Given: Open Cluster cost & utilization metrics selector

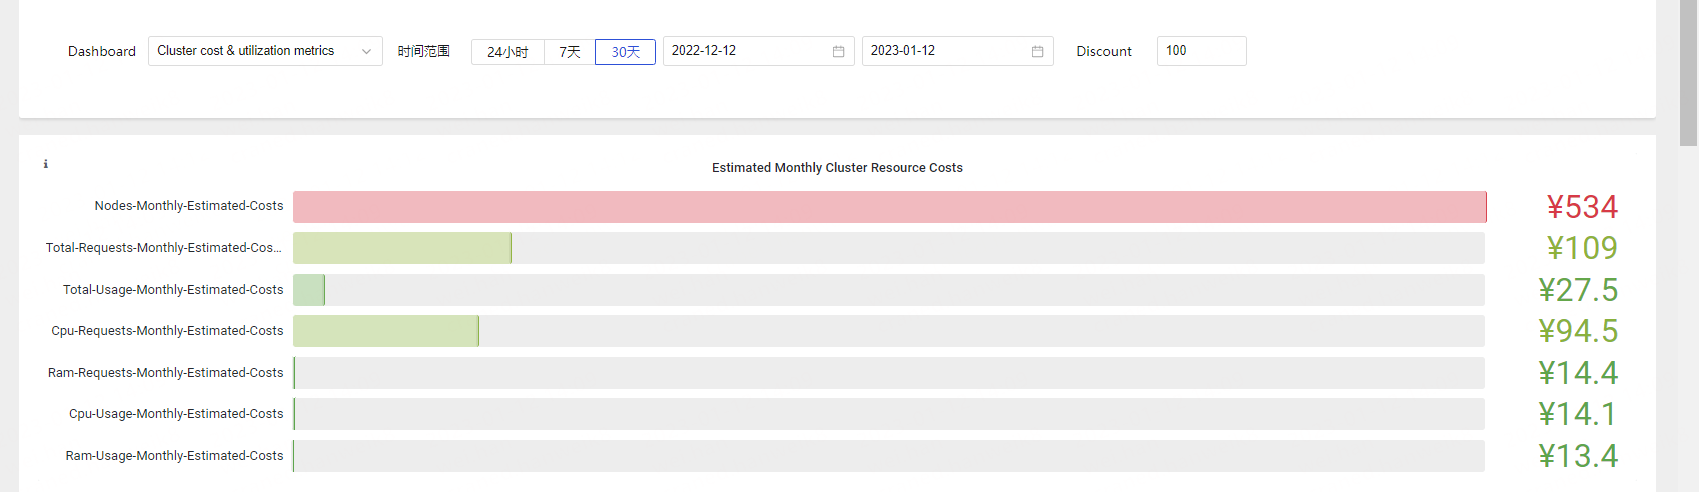Looking at the screenshot, I should (x=265, y=51).
